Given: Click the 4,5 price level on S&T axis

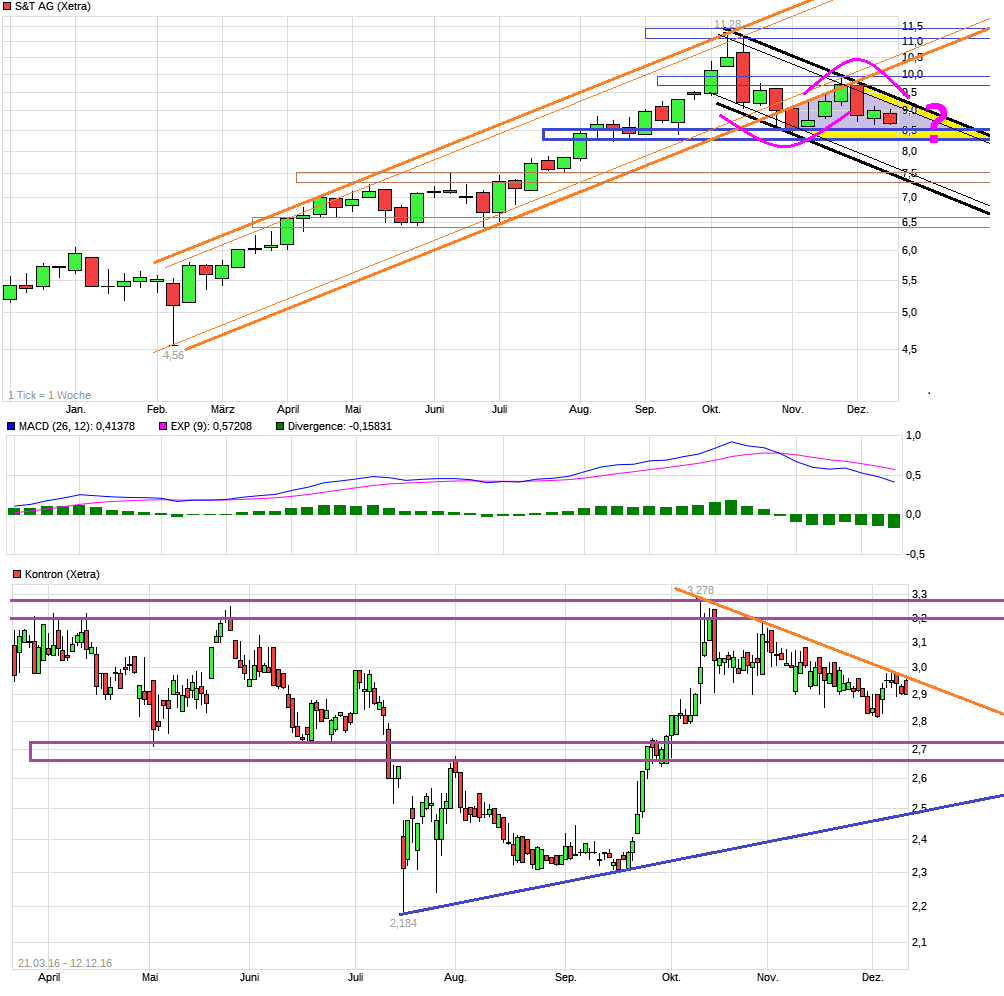Looking at the screenshot, I should (x=909, y=349).
